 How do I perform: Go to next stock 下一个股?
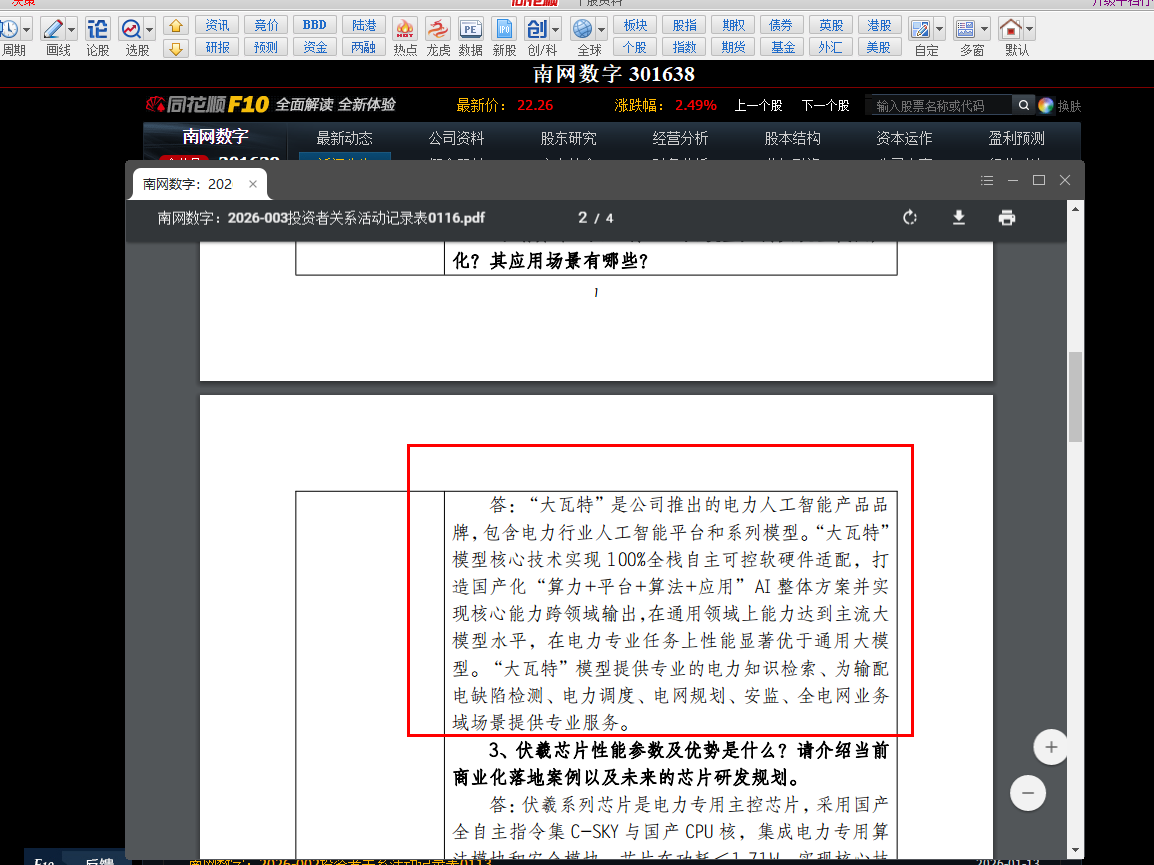point(825,105)
